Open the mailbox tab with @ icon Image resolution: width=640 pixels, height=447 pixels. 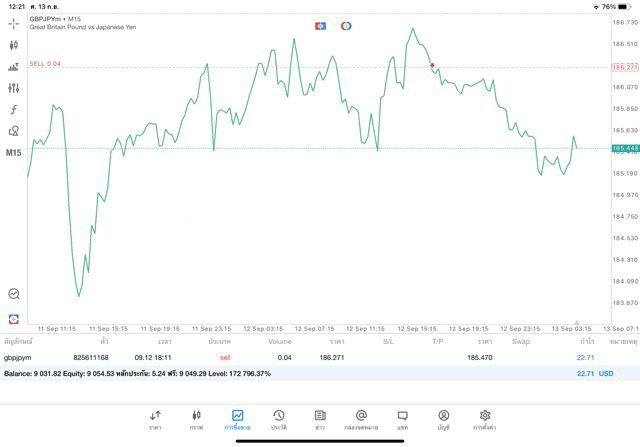(361, 419)
